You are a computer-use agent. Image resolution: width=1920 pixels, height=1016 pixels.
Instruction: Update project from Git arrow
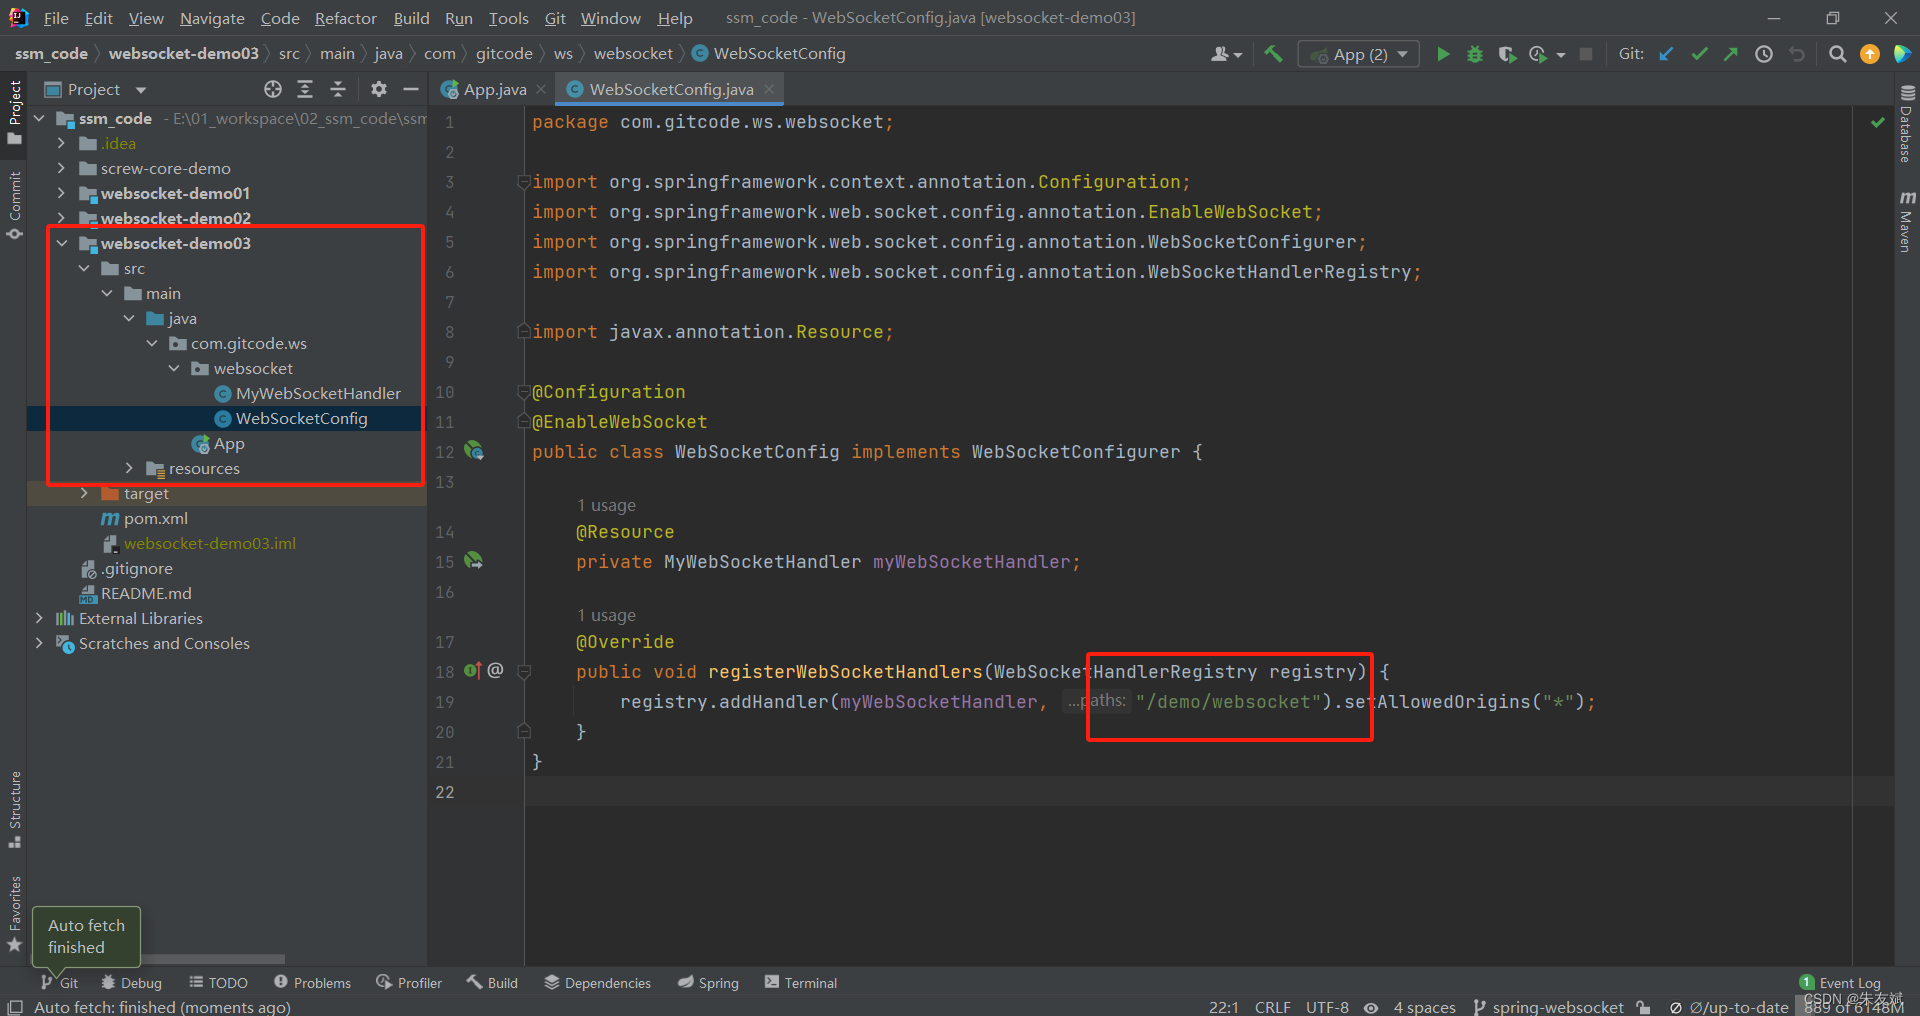coord(1666,54)
